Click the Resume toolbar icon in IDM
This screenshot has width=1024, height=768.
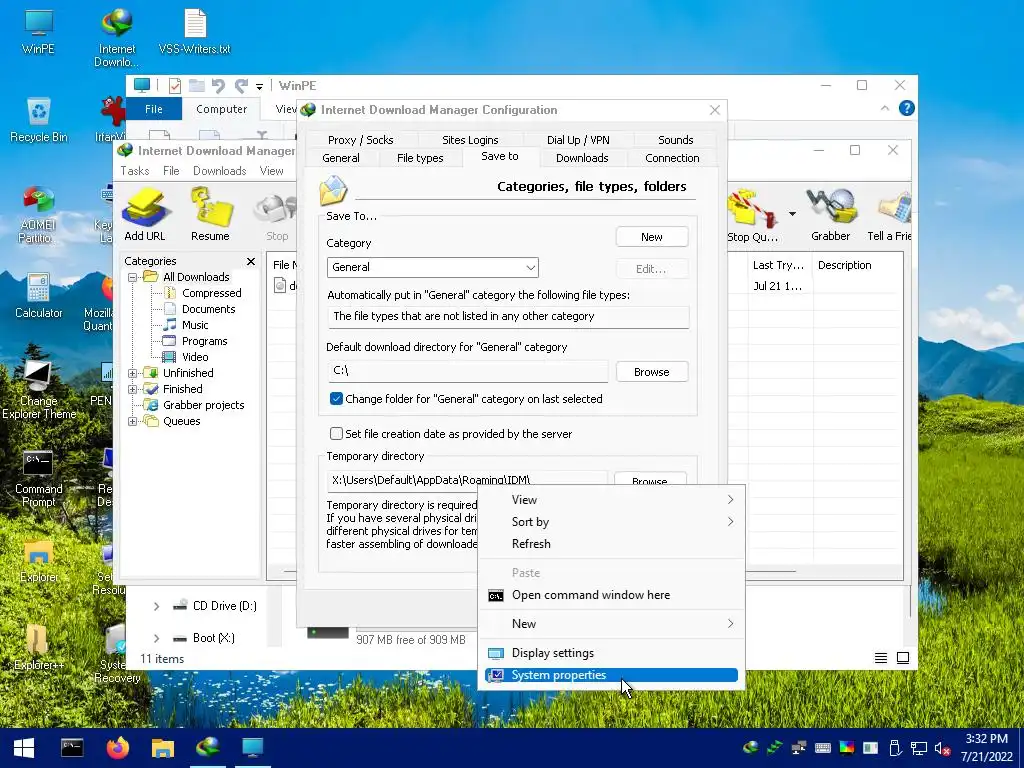click(210, 214)
